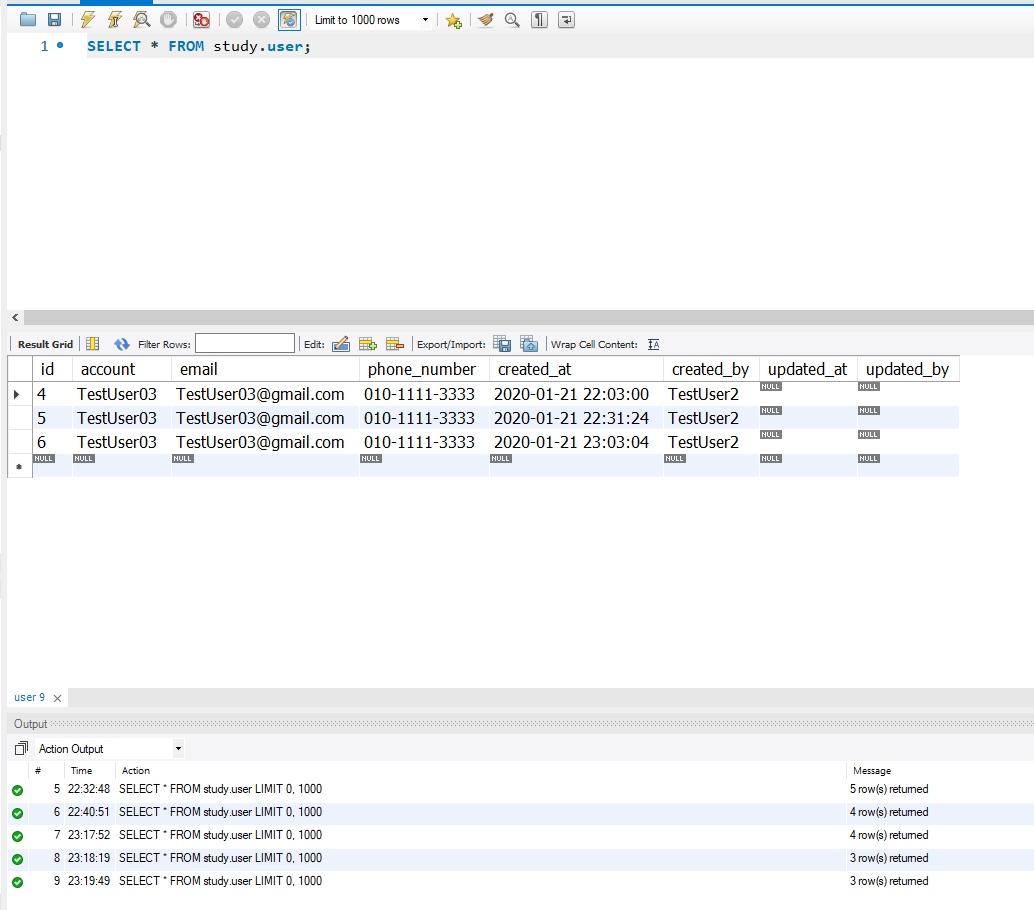The height and width of the screenshot is (910, 1034).
Task: Click the new row asterisk marker
Action: [19, 466]
